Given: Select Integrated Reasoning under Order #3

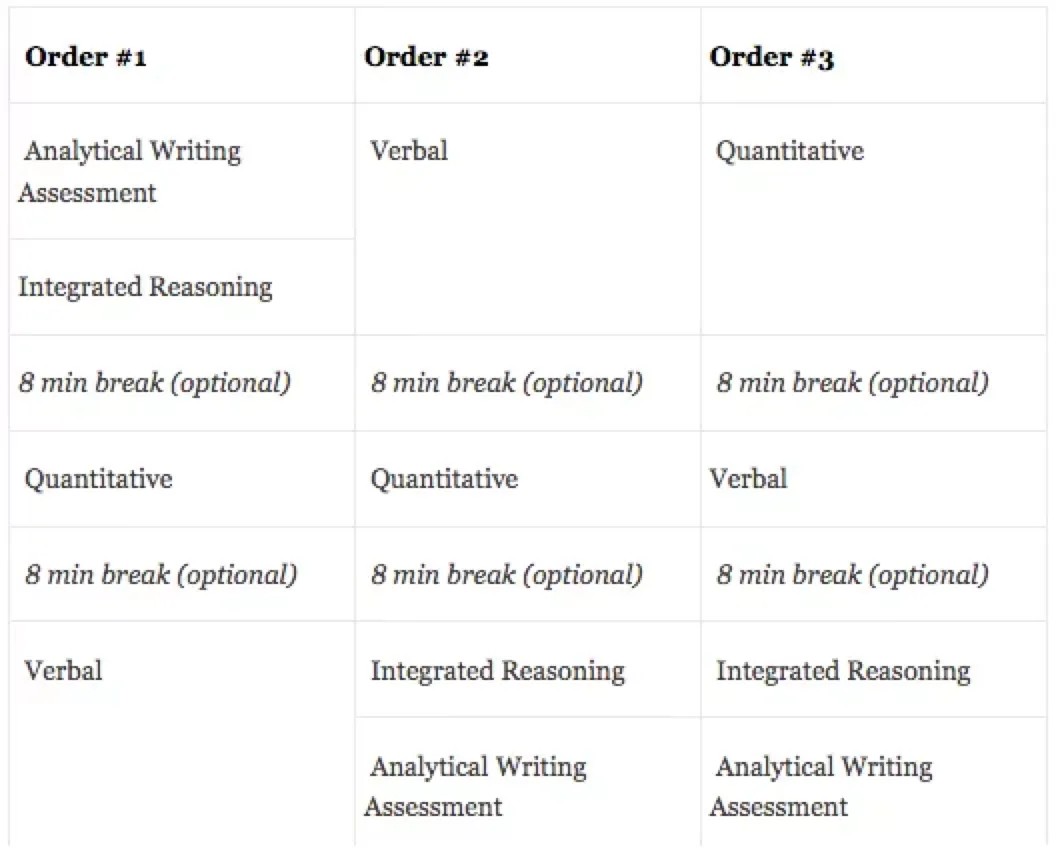Looking at the screenshot, I should coord(843,671).
